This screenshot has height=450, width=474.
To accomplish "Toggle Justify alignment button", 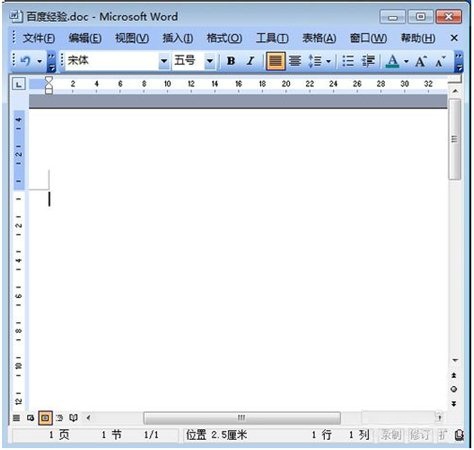I will [x=276, y=61].
